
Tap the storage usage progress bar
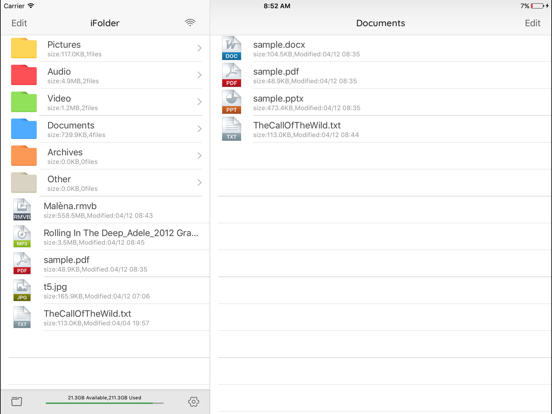105,403
